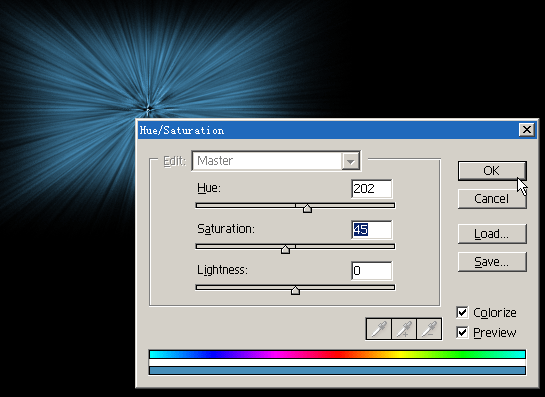Image resolution: width=545 pixels, height=397 pixels.
Task: Focus the Hue value field showing 202
Action: point(372,189)
